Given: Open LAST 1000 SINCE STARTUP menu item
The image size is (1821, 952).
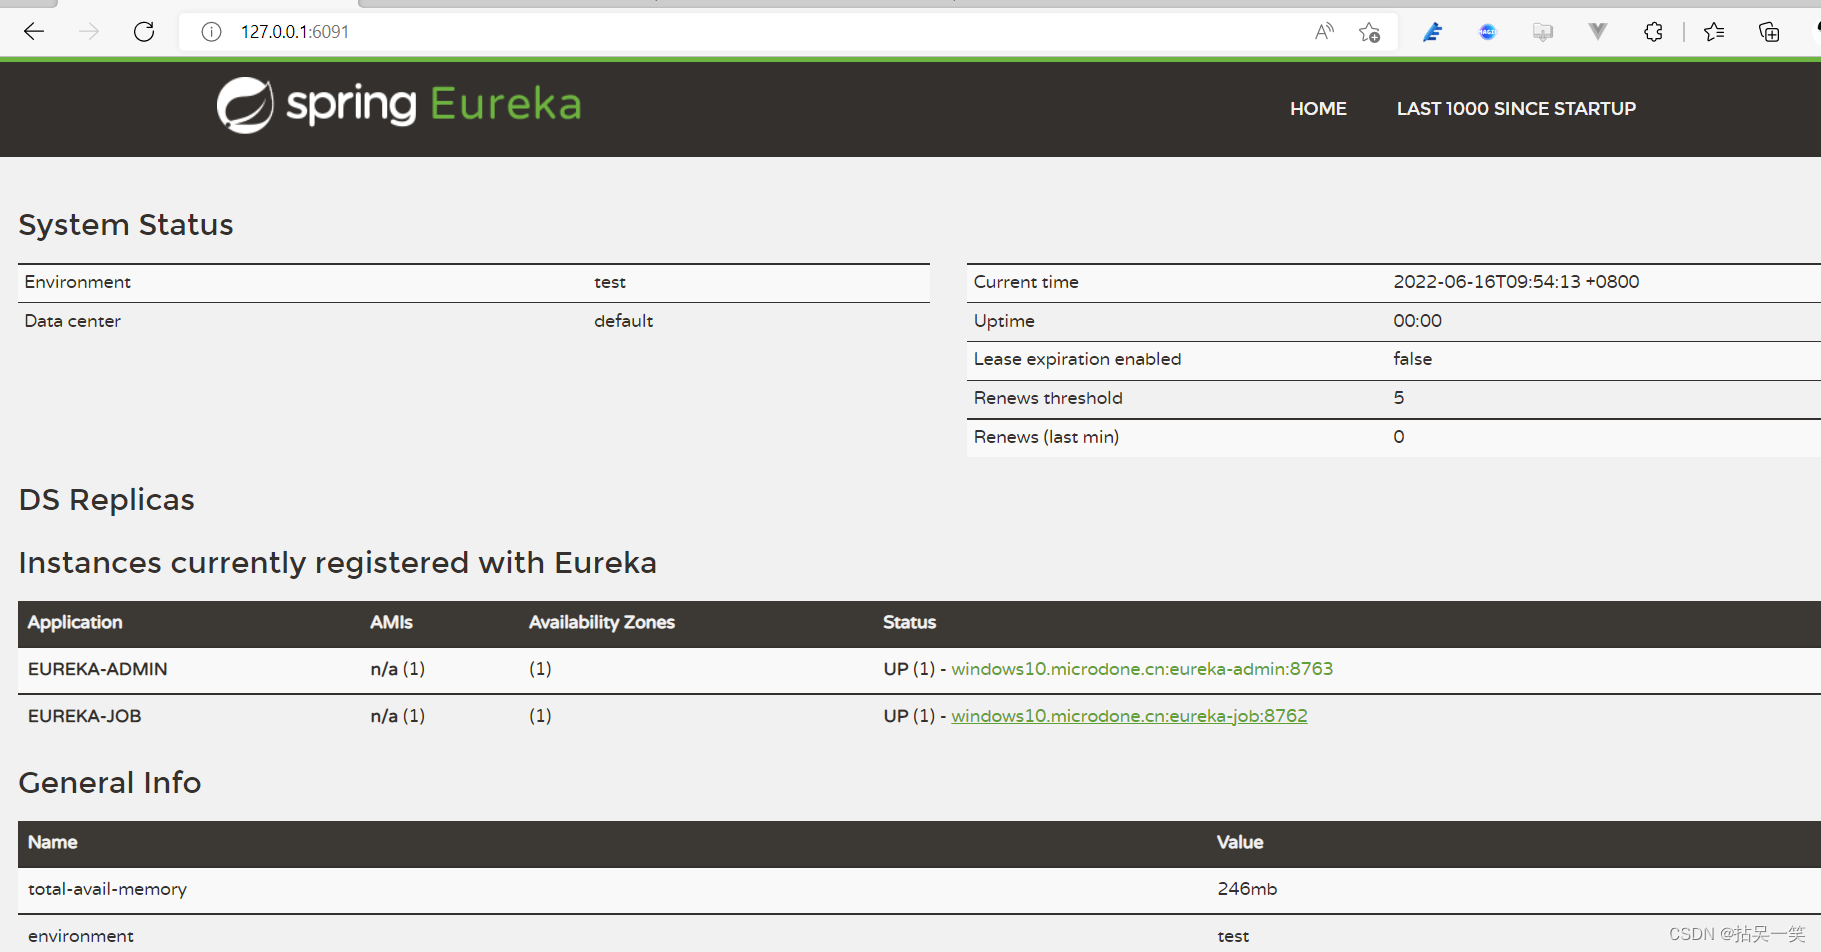Looking at the screenshot, I should [x=1516, y=108].
